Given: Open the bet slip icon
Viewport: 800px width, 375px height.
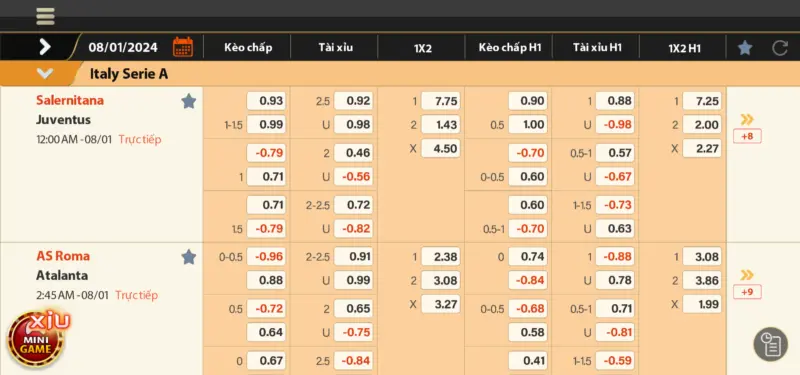Looking at the screenshot, I should (771, 344).
